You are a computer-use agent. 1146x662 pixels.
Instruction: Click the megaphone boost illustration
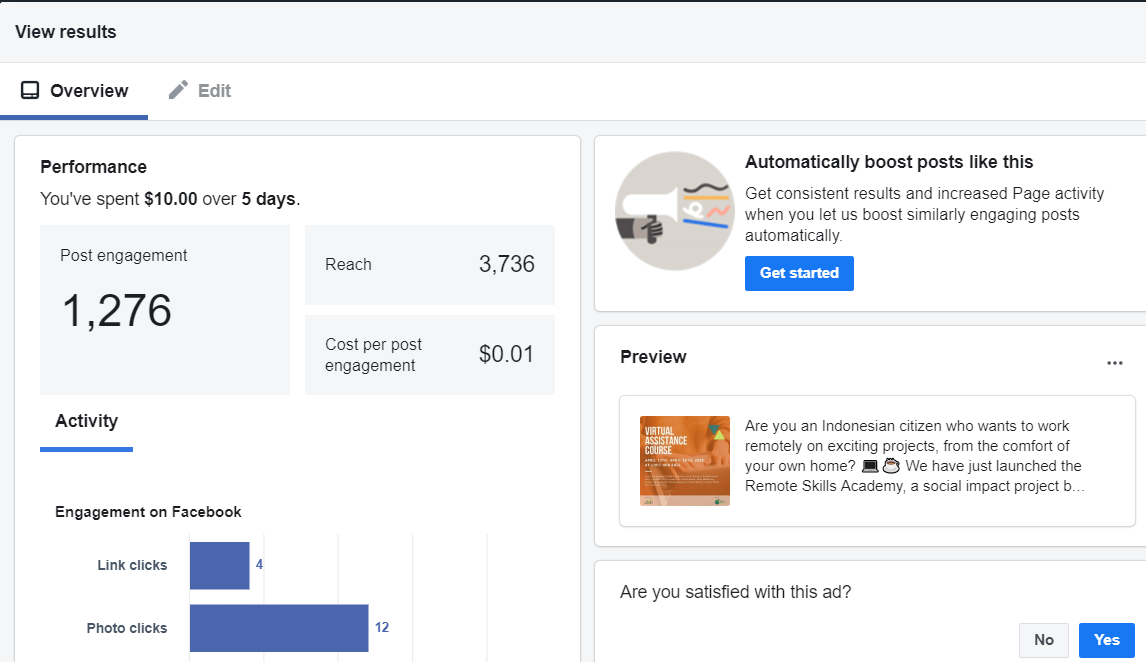[675, 211]
